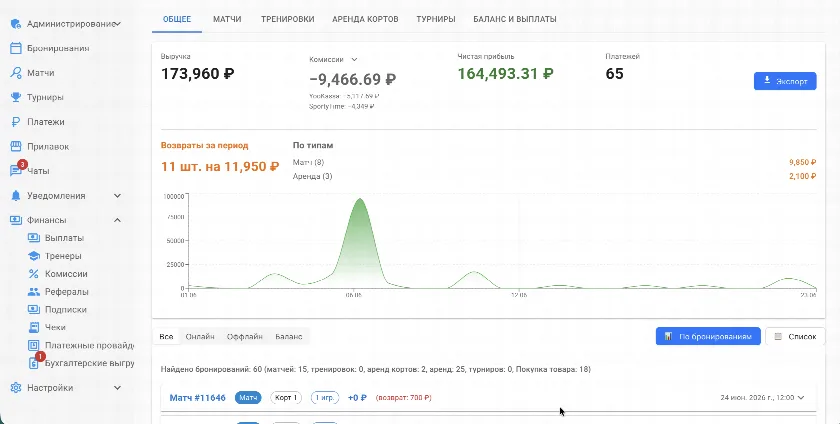The image size is (840, 424).
Task: Open Чеки under Финансы
Action: tap(55, 328)
